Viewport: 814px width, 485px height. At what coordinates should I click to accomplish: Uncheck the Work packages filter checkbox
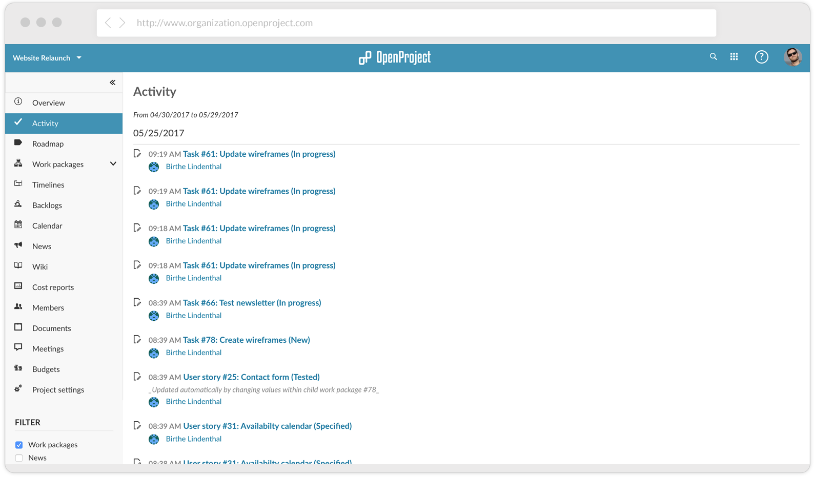19,445
